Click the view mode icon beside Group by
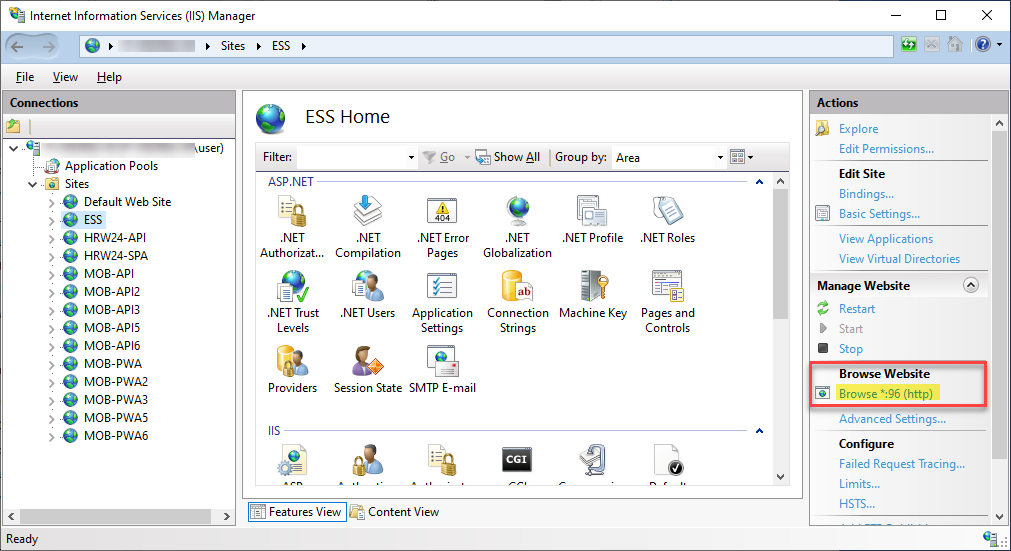1011x551 pixels. [741, 157]
